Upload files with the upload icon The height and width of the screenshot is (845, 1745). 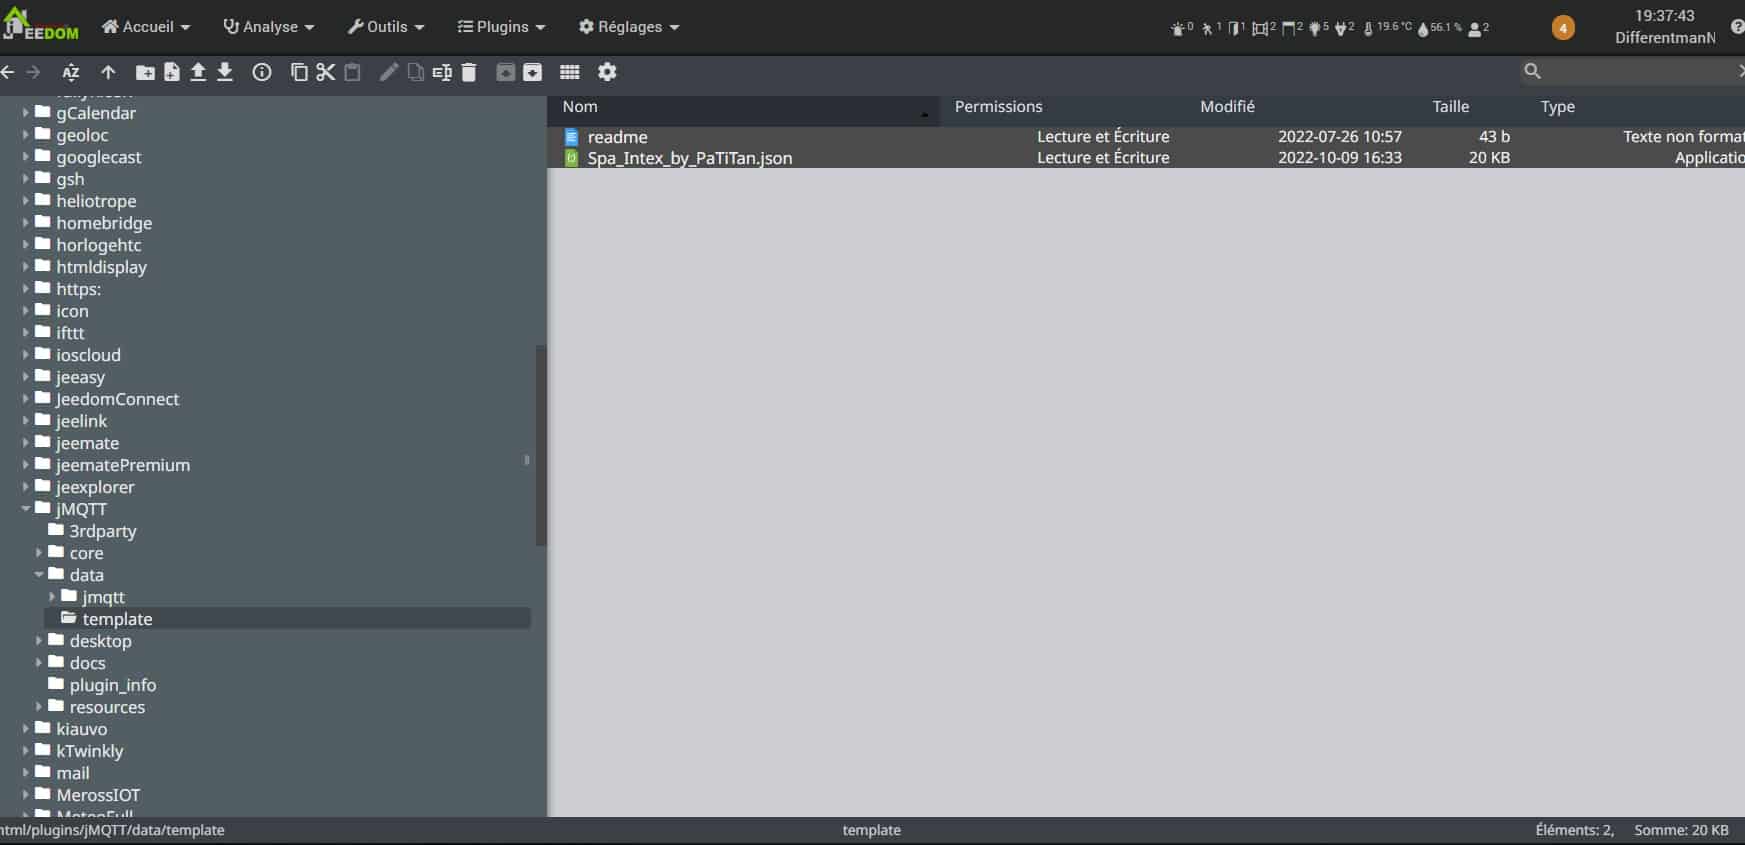(198, 72)
